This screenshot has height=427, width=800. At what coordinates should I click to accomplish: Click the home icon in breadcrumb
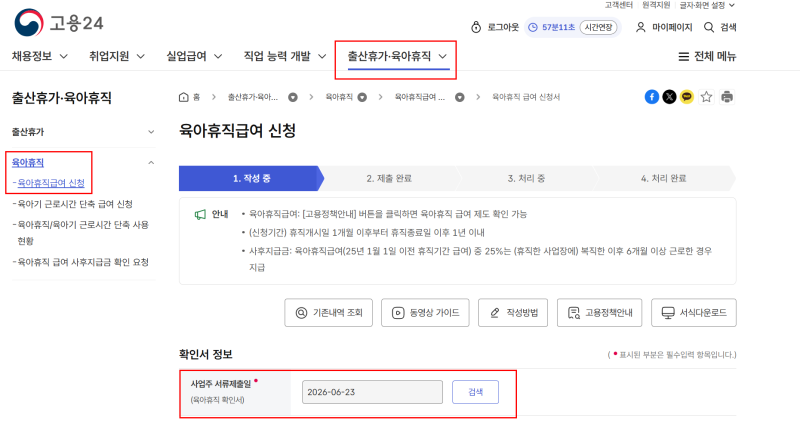184,97
